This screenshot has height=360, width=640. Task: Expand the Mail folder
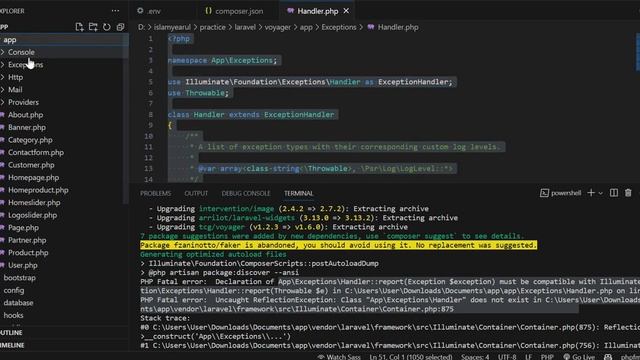15,89
